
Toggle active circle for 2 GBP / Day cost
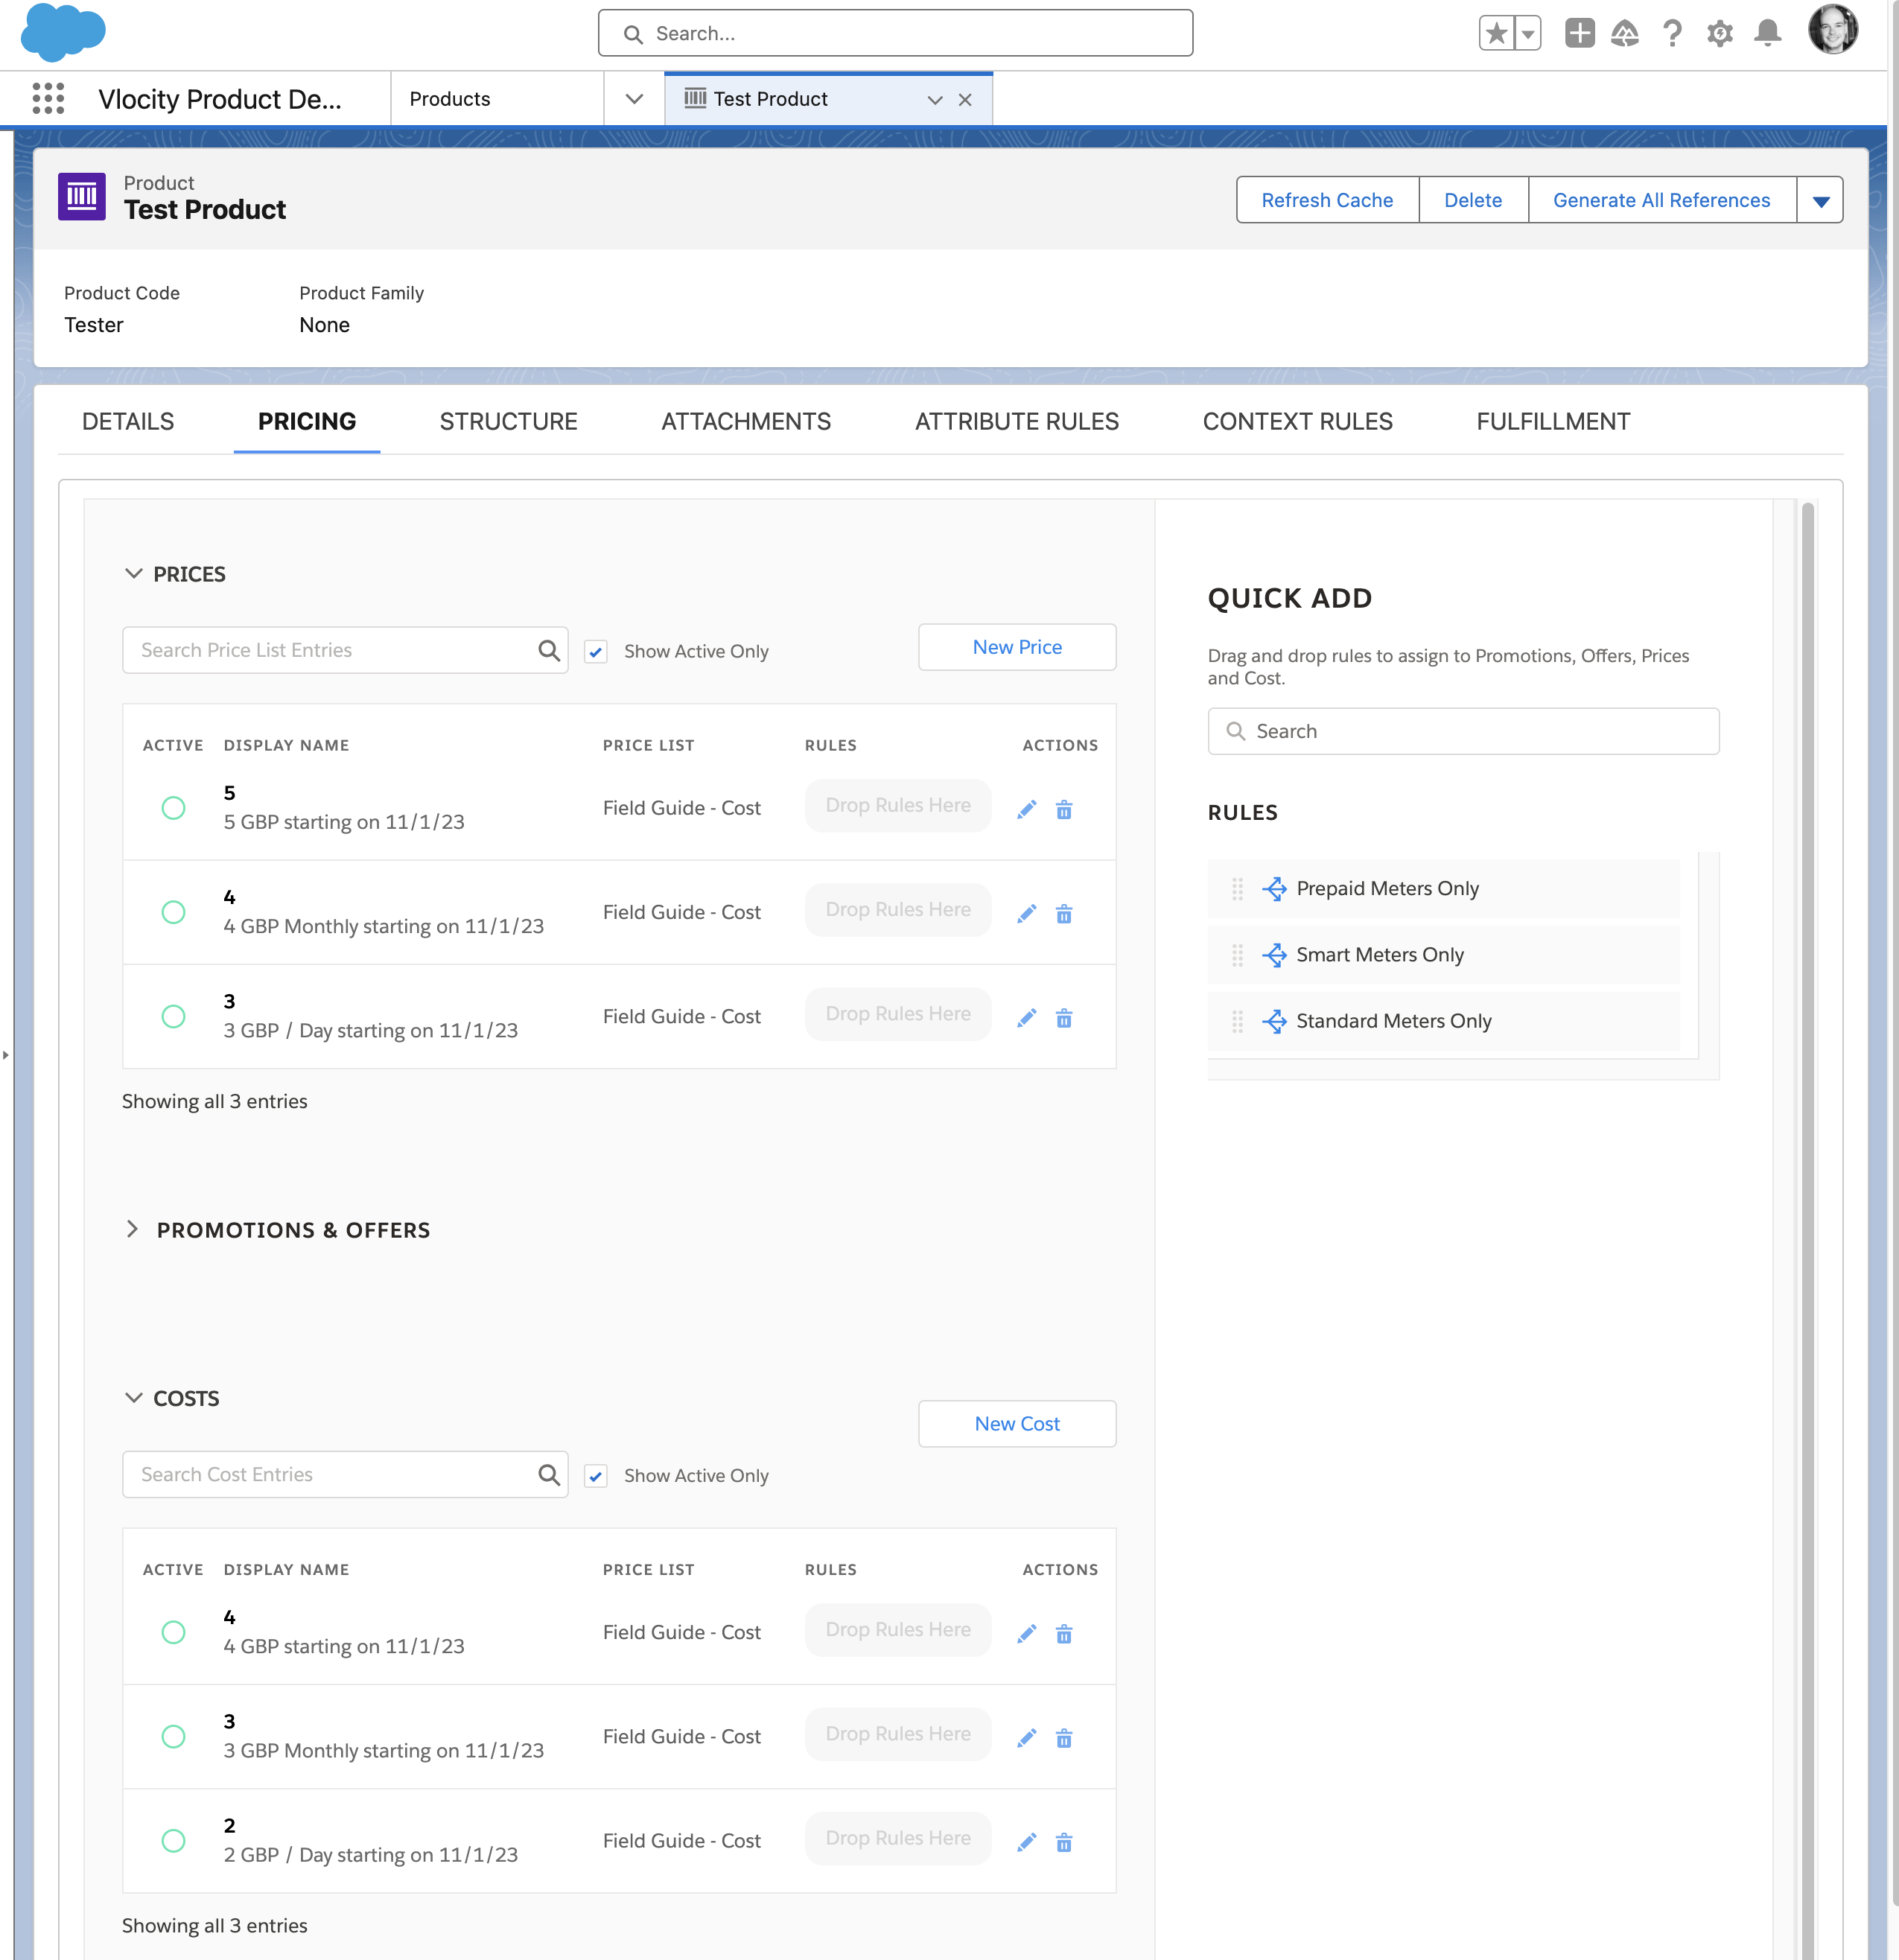click(x=173, y=1839)
